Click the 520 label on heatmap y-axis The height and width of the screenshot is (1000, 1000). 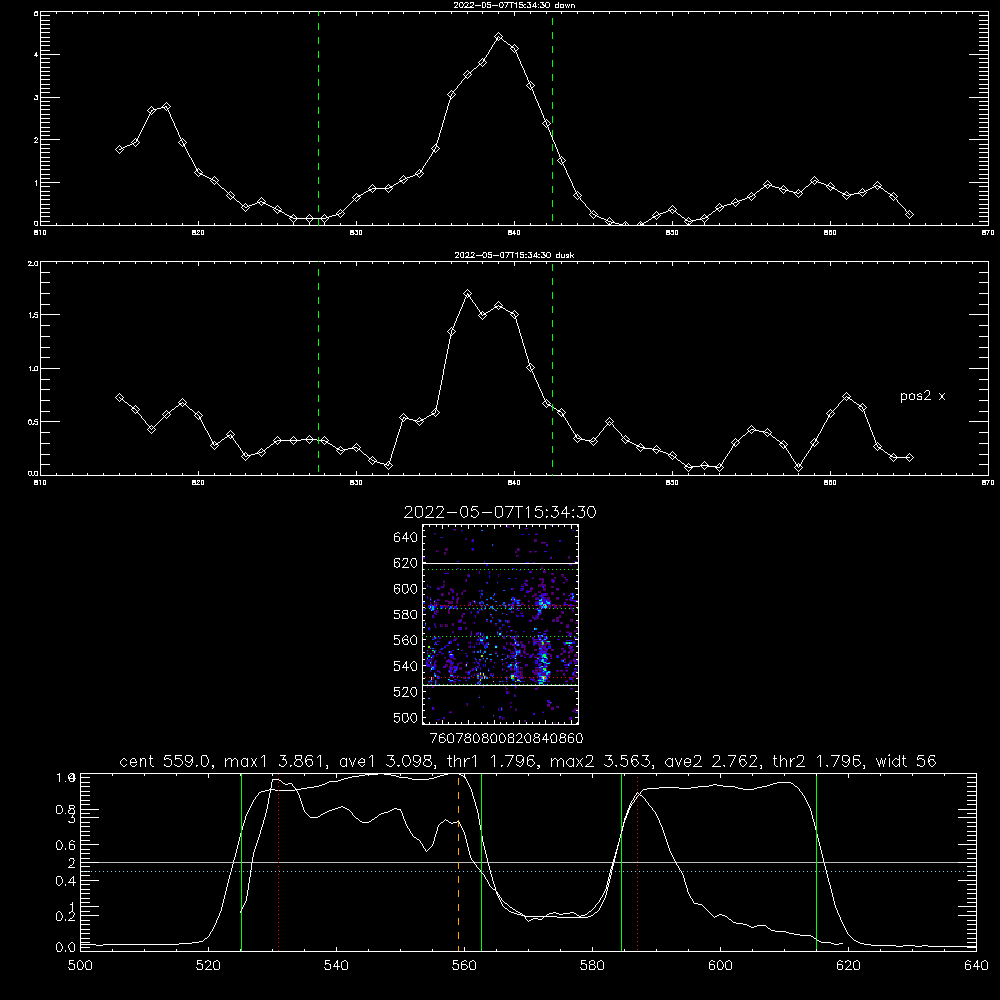coord(405,692)
